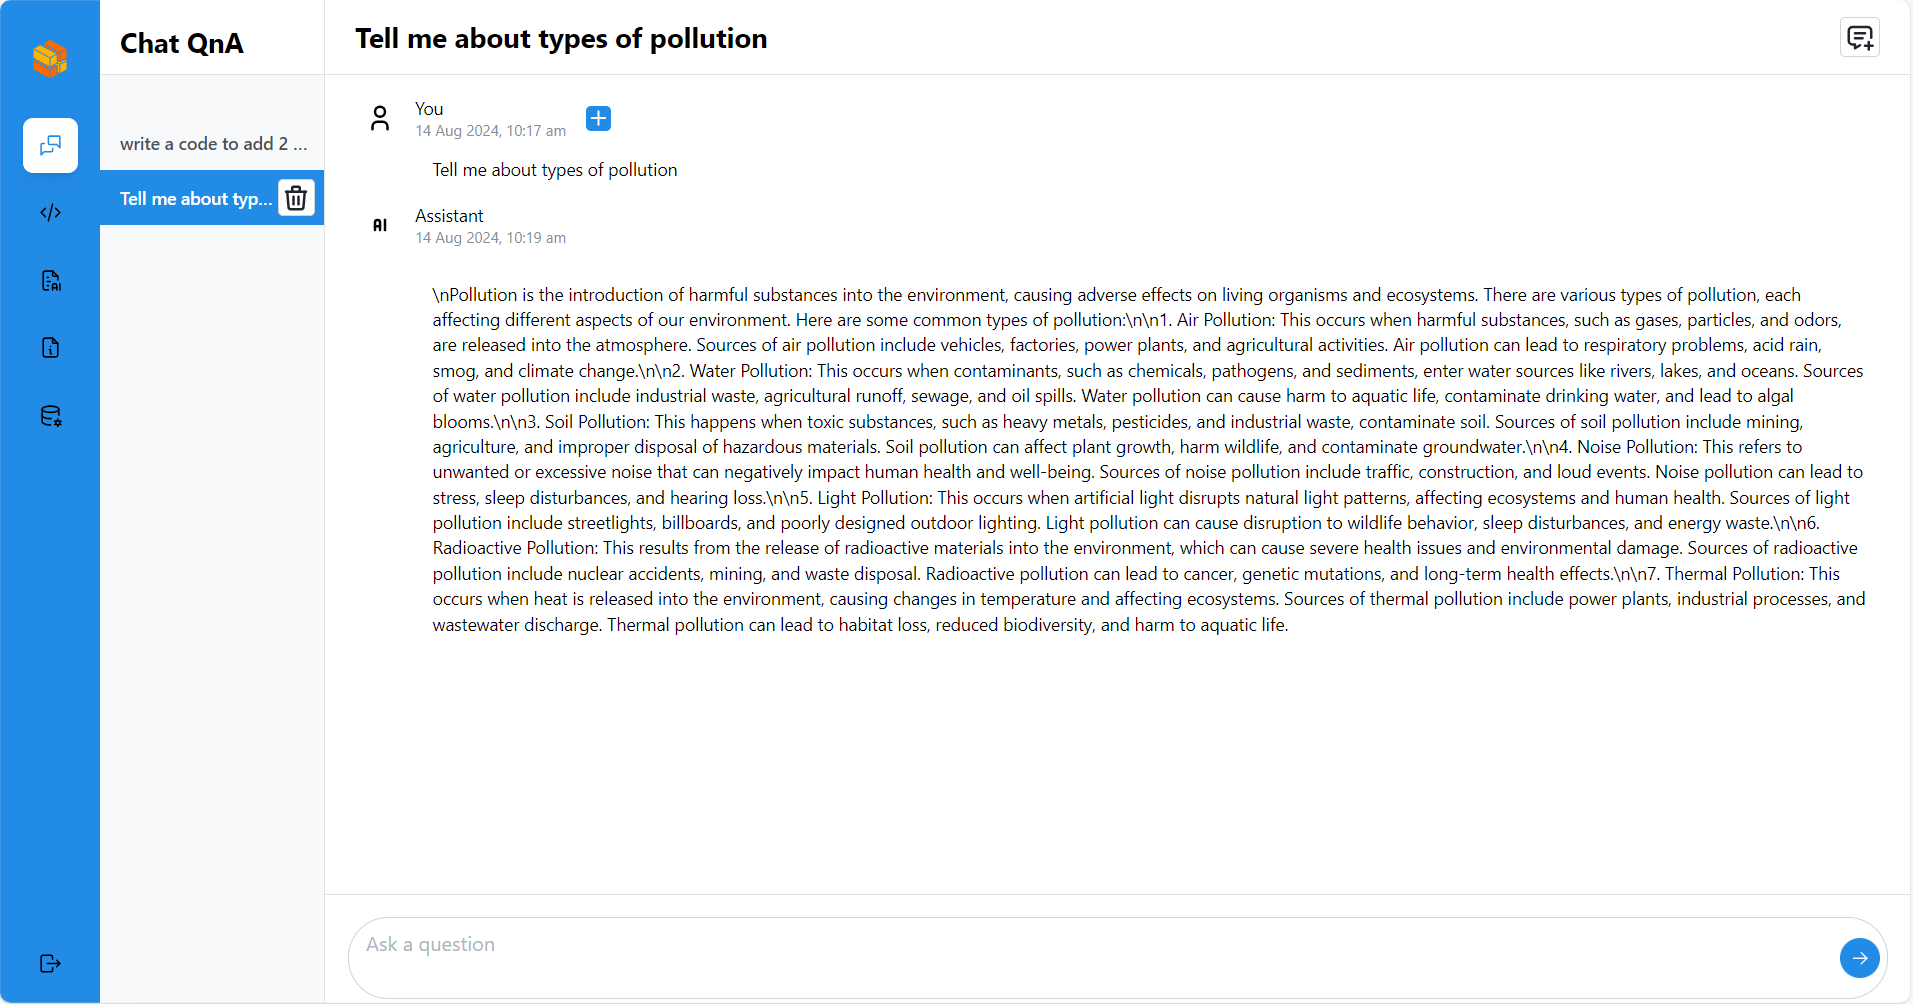
Task: Click the blue plus icon beside You
Action: pos(598,119)
